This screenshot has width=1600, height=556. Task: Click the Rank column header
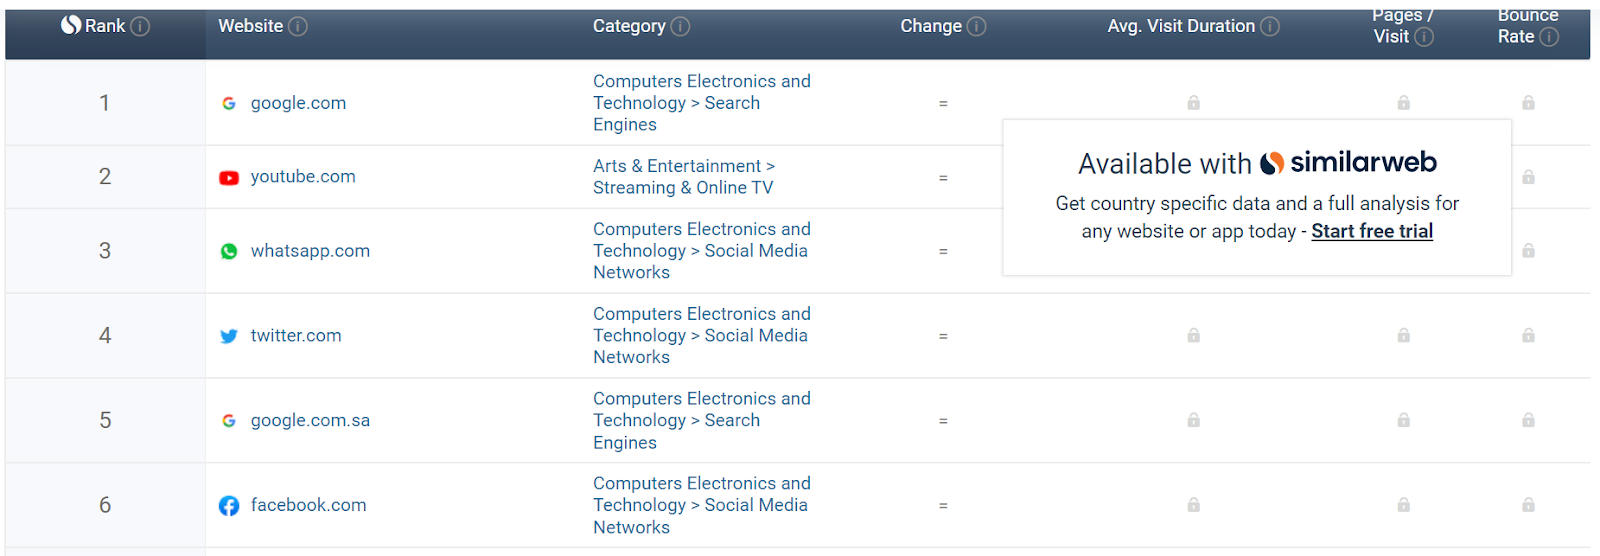coord(105,26)
